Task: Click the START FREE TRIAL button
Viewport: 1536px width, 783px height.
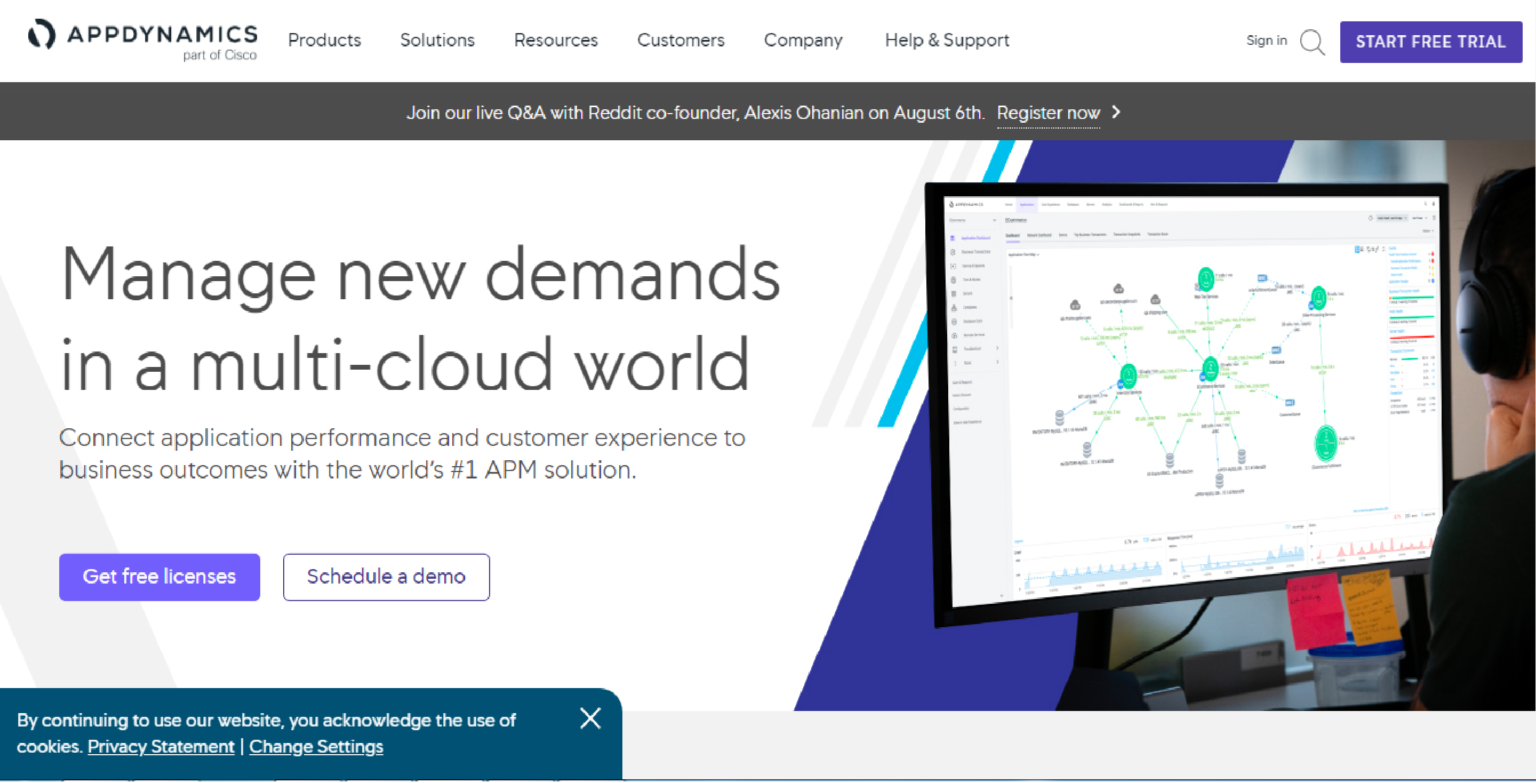Action: coord(1431,42)
